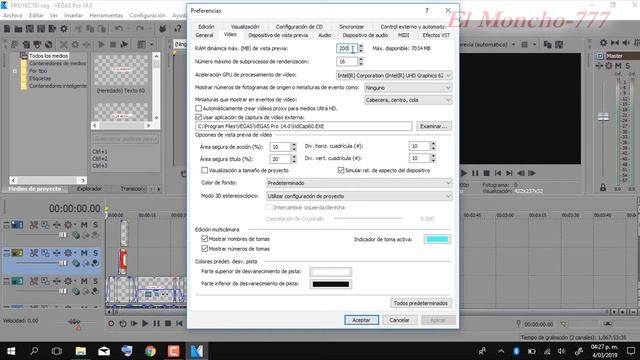Switch to the Efectos VST tab
This screenshot has height=360, width=640.
pyautogui.click(x=436, y=36)
